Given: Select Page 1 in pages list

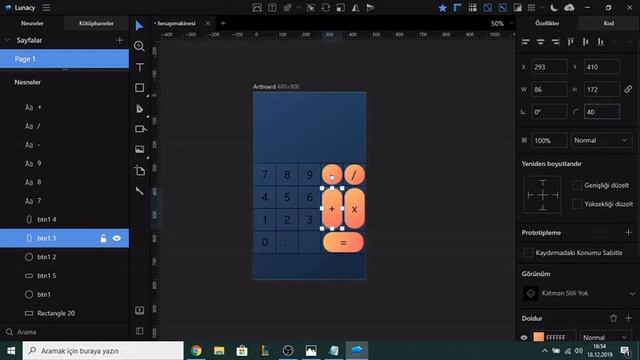Looking at the screenshot, I should [64, 59].
